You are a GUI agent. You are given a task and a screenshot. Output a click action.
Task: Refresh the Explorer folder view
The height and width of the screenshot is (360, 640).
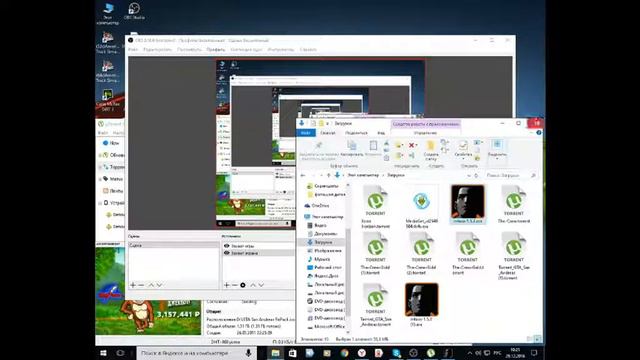pos(476,175)
